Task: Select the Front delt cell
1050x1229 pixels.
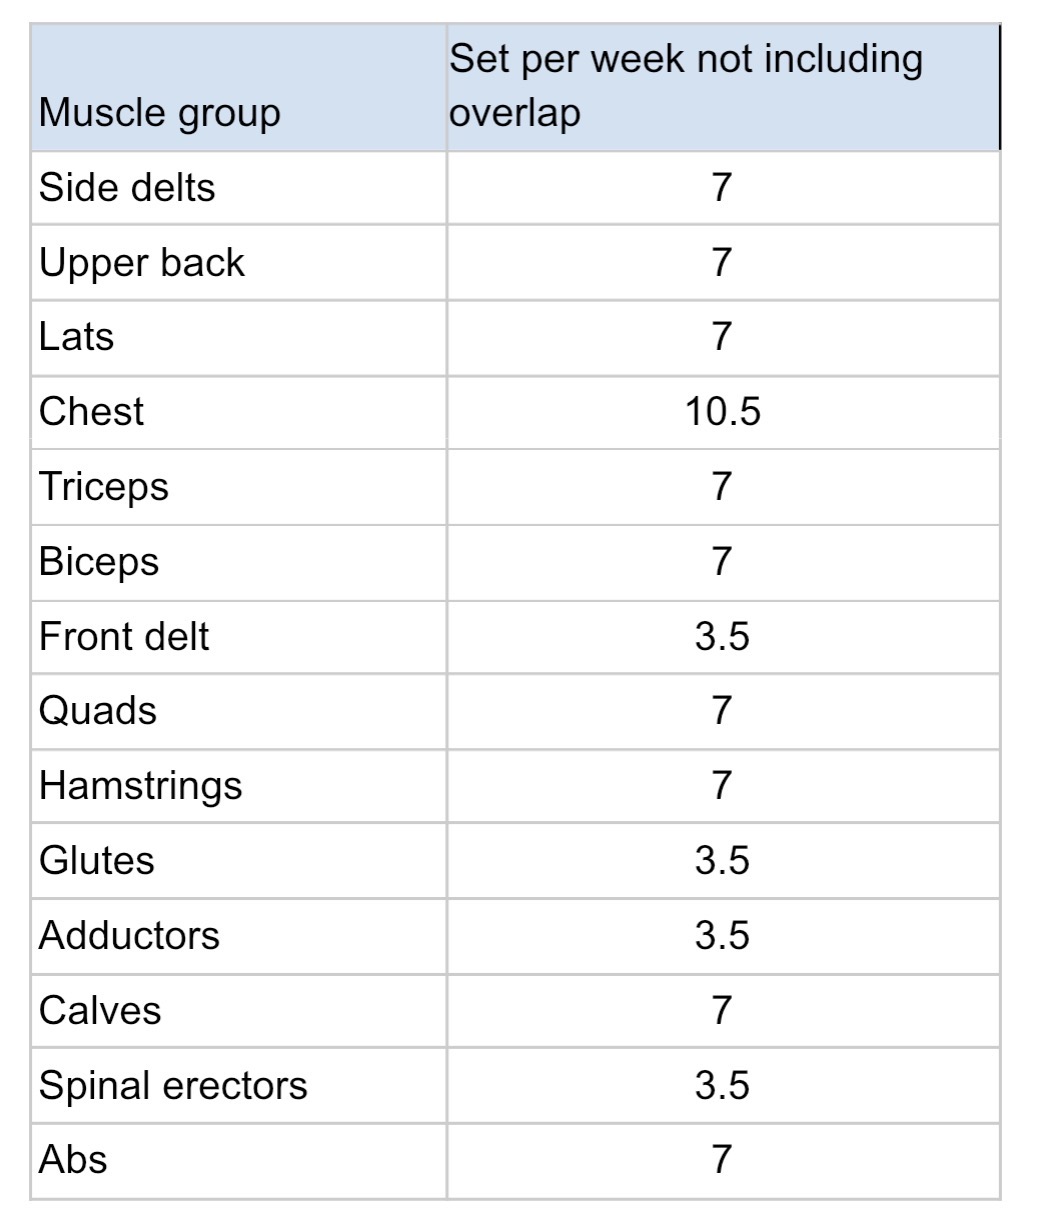Action: [x=124, y=636]
